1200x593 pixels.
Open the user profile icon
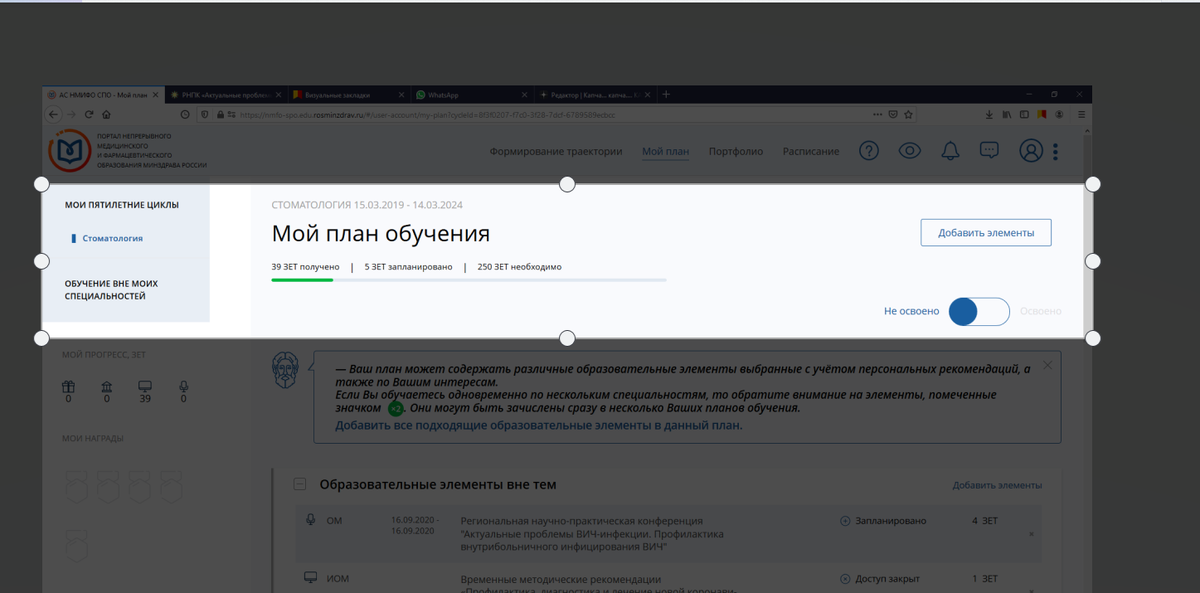pyautogui.click(x=1030, y=151)
